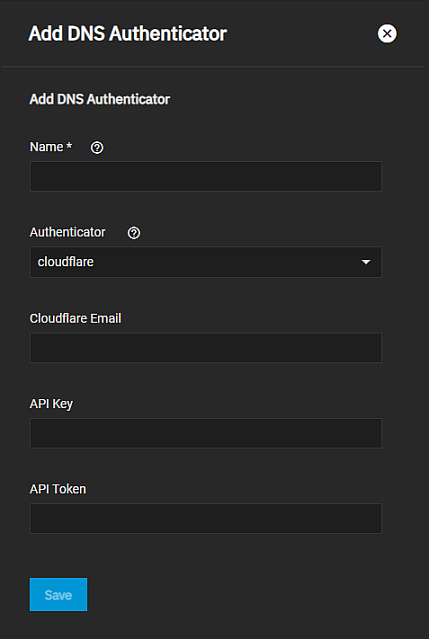Image resolution: width=429 pixels, height=639 pixels.
Task: Click the Cloudflare Email label
Action: (x=75, y=318)
